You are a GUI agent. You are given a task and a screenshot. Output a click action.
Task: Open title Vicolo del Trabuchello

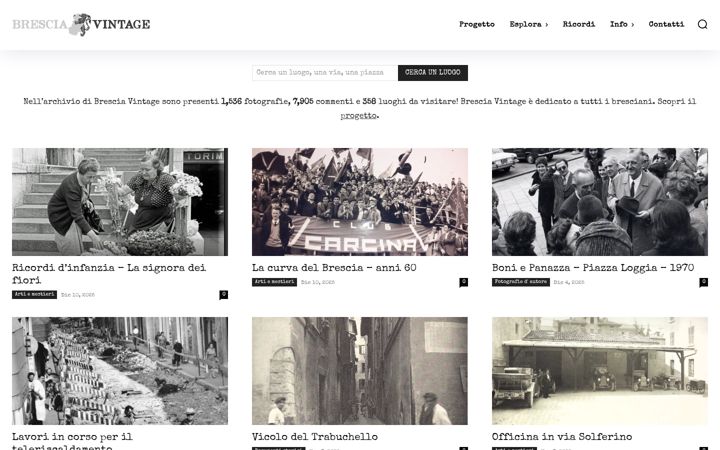pyautogui.click(x=315, y=437)
